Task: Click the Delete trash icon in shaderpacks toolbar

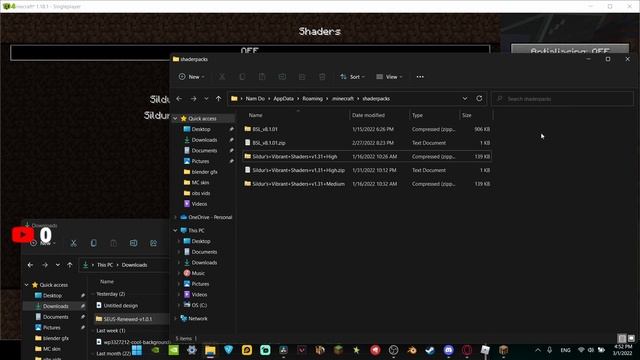Action: coord(322,77)
